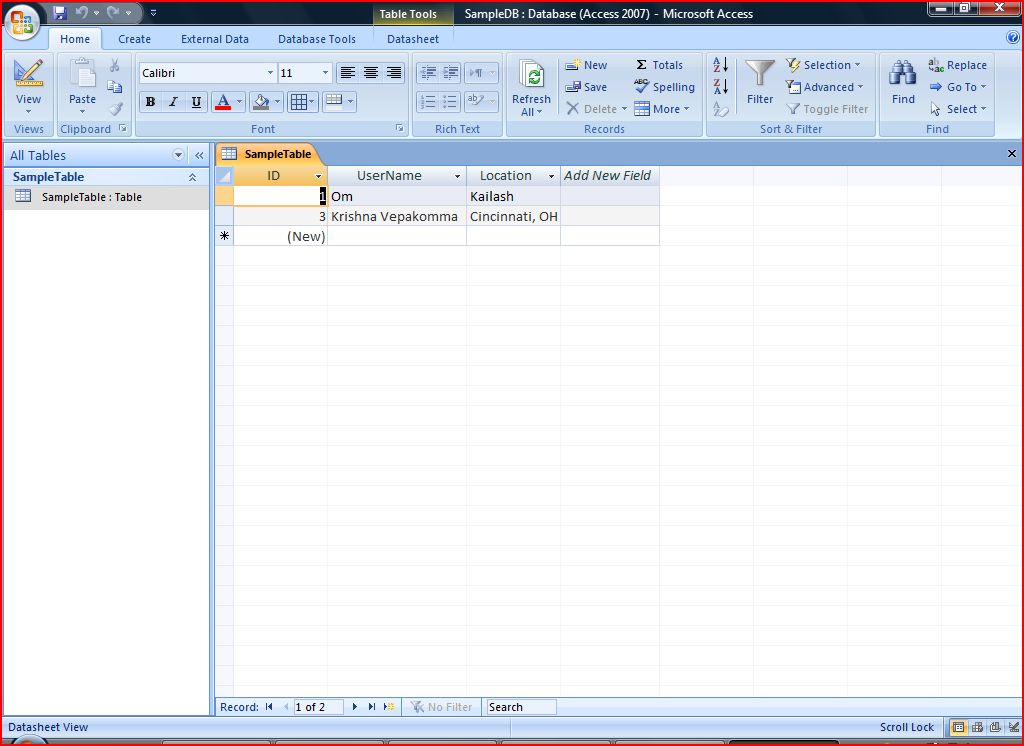The width and height of the screenshot is (1024, 746).
Task: Open the Location column filter dropdown arrow
Action: (551, 176)
